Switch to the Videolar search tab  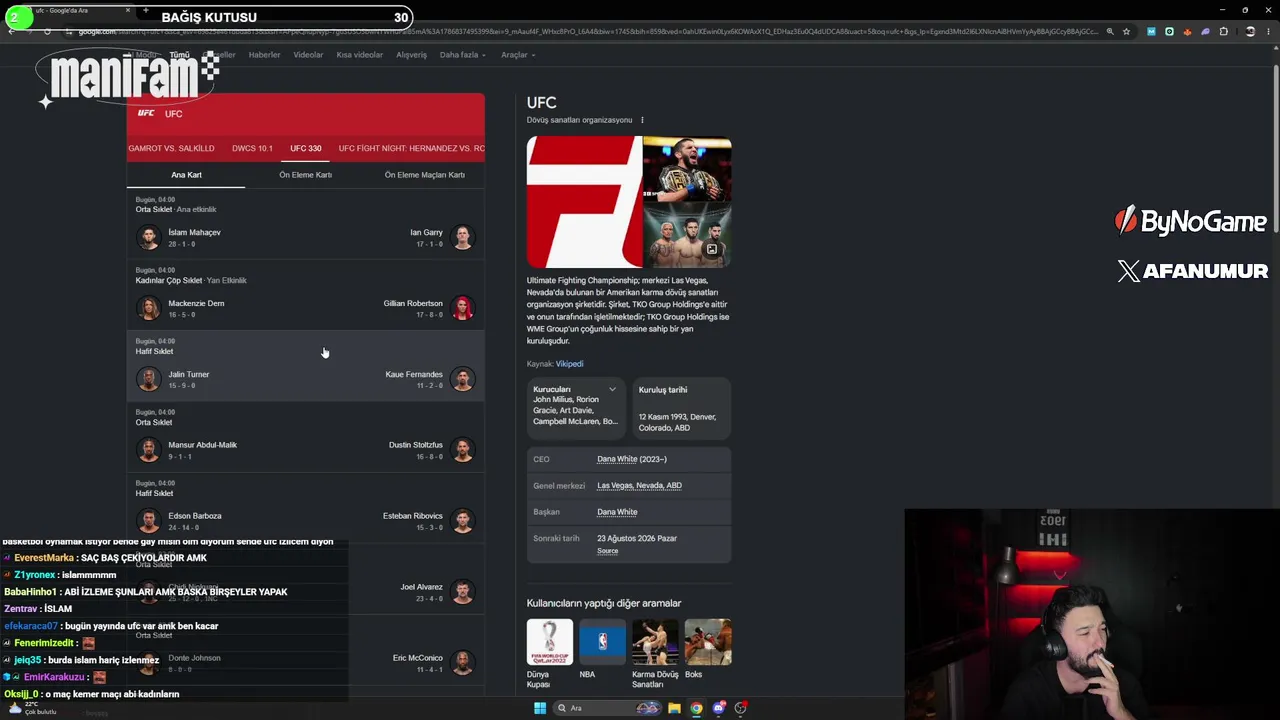click(x=308, y=55)
